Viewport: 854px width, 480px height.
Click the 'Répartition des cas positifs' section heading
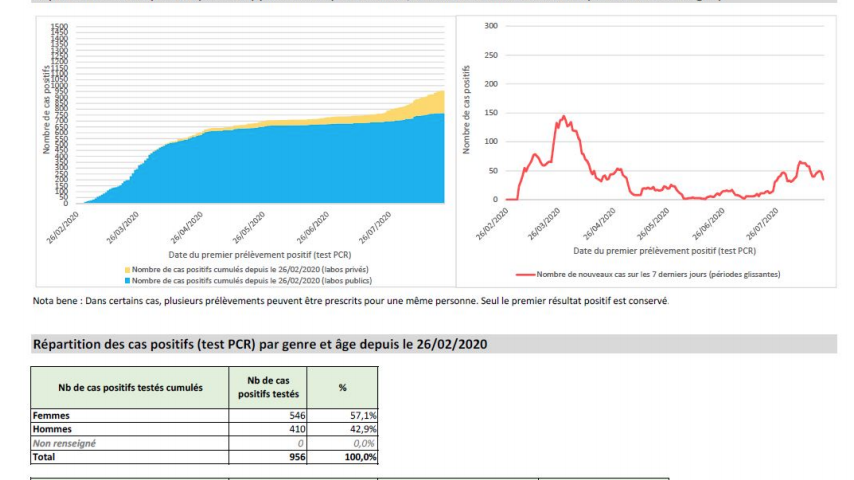click(260, 345)
